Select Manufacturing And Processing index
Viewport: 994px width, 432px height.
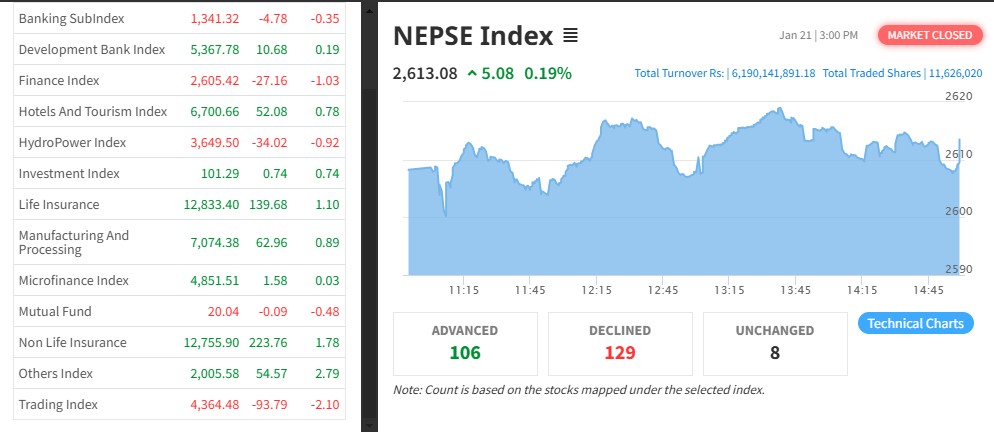click(x=74, y=242)
